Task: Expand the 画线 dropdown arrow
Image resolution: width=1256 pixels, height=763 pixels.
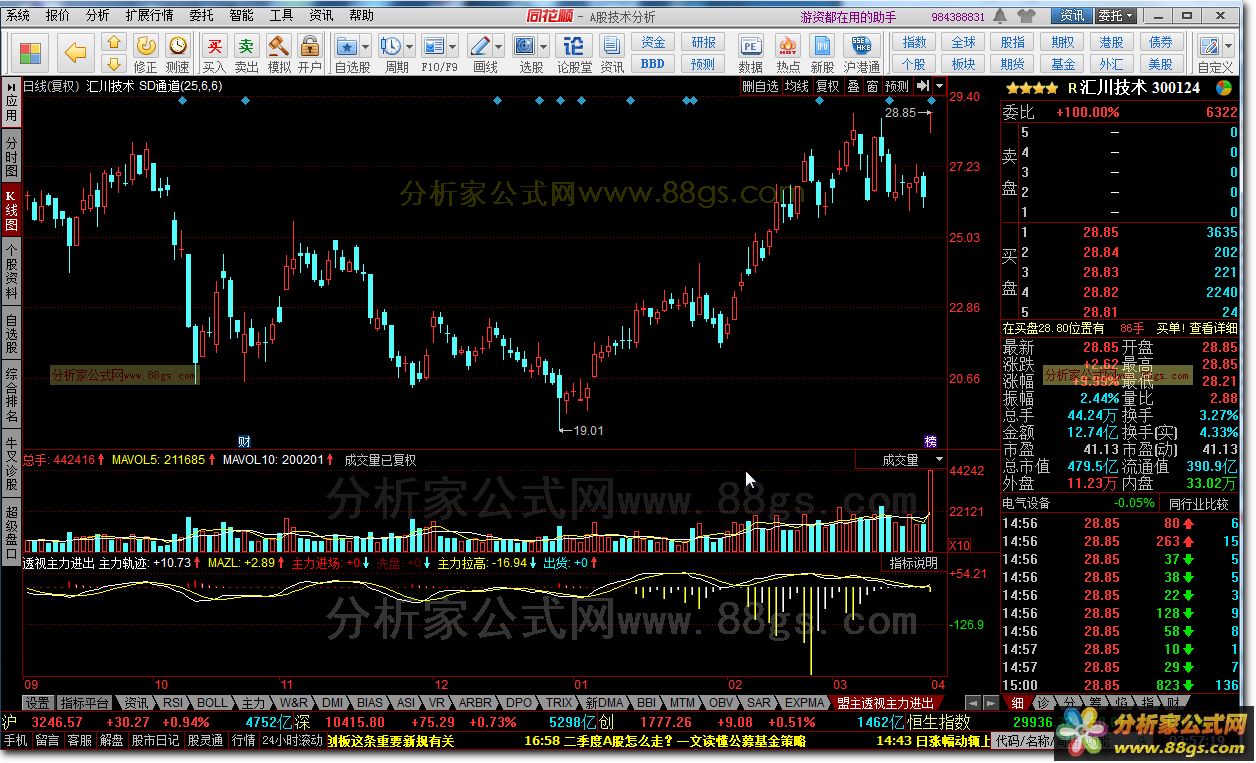Action: click(x=499, y=47)
